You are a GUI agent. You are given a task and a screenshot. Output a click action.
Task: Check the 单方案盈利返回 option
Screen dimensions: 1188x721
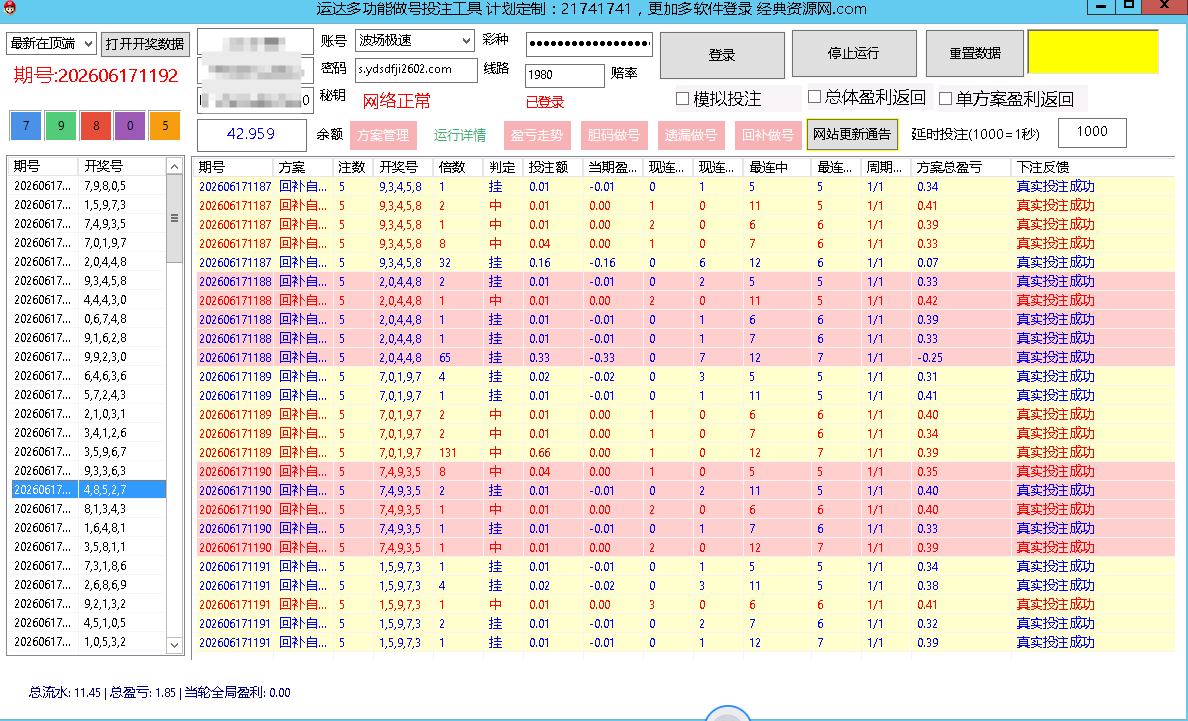click(945, 98)
